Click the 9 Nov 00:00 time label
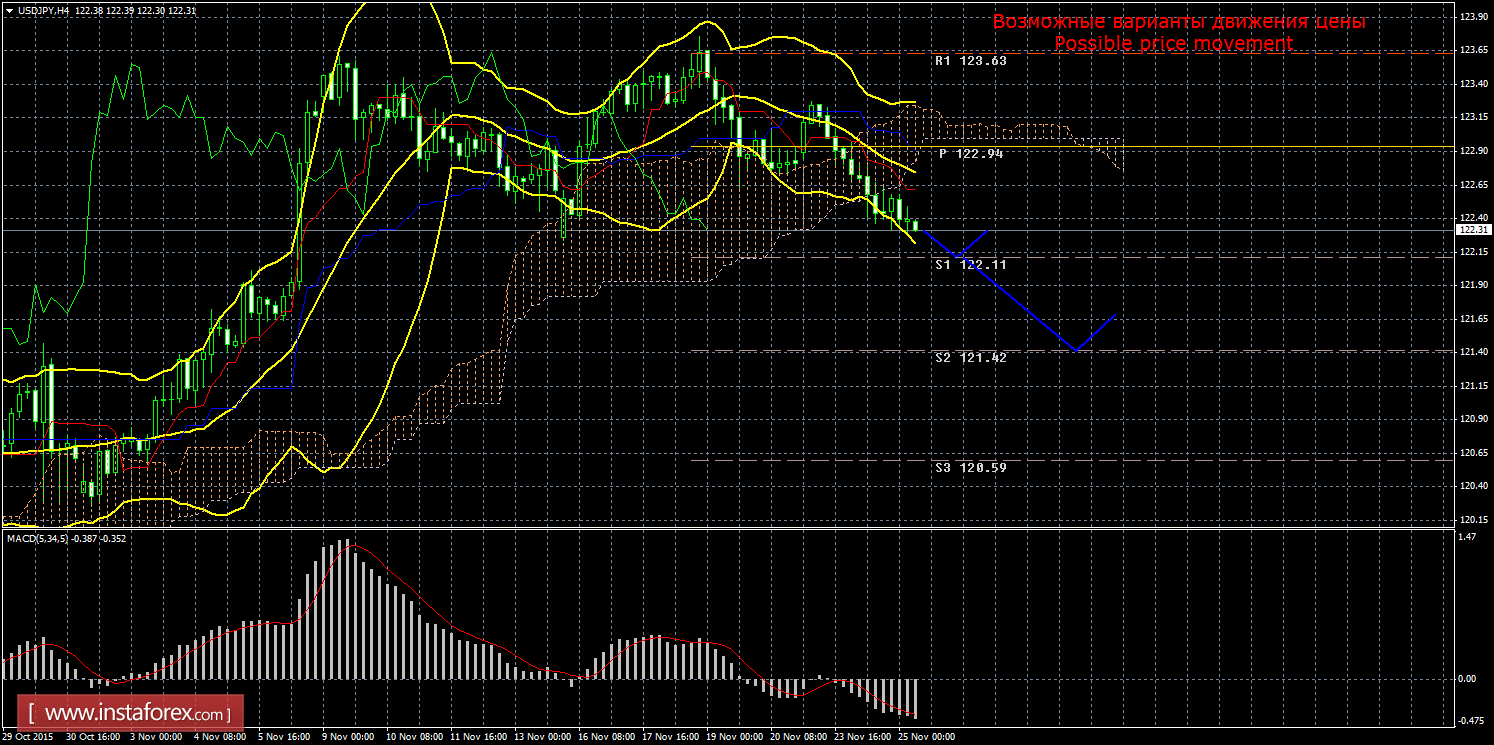Image resolution: width=1494 pixels, height=745 pixels. coord(349,737)
